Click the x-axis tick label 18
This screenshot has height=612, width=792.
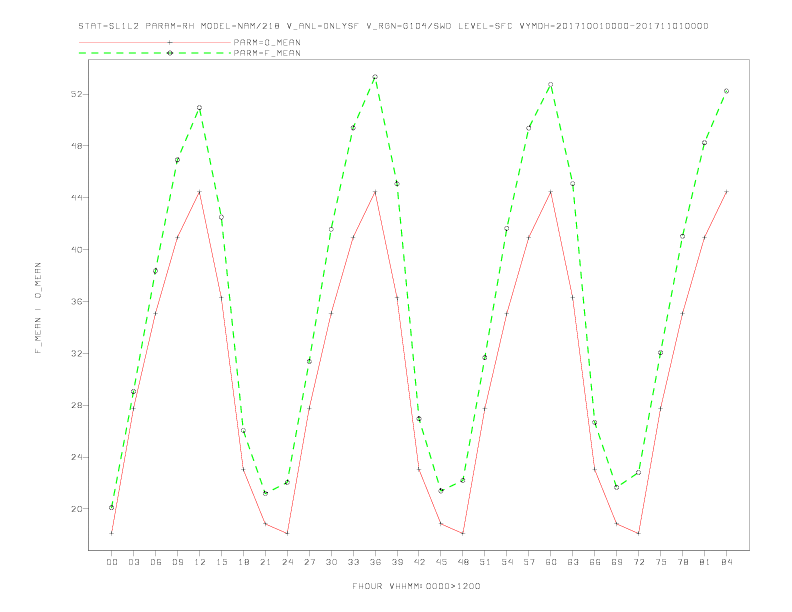243,562
